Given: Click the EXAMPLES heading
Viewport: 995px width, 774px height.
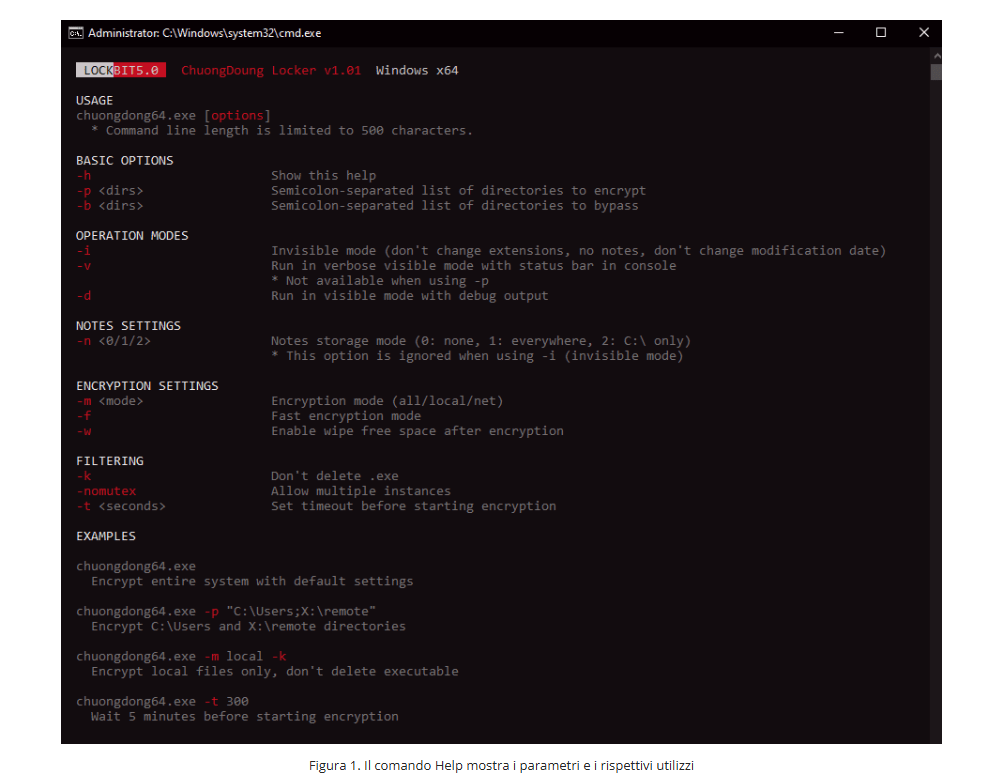Looking at the screenshot, I should [106, 537].
